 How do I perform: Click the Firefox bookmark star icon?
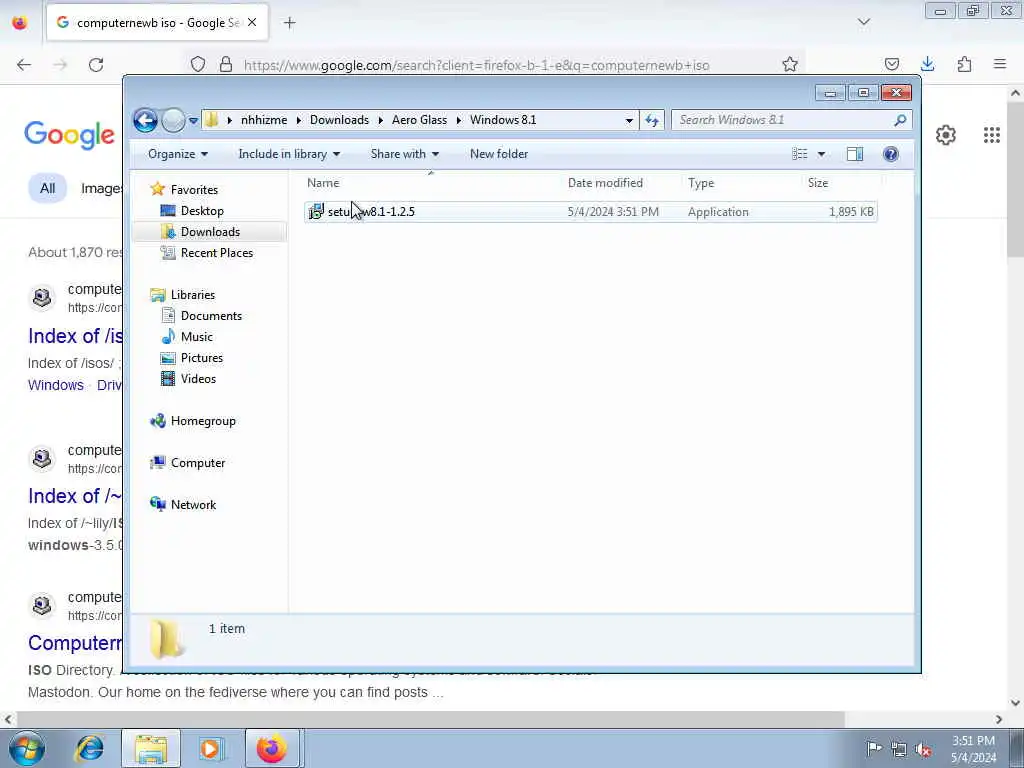pyautogui.click(x=790, y=65)
